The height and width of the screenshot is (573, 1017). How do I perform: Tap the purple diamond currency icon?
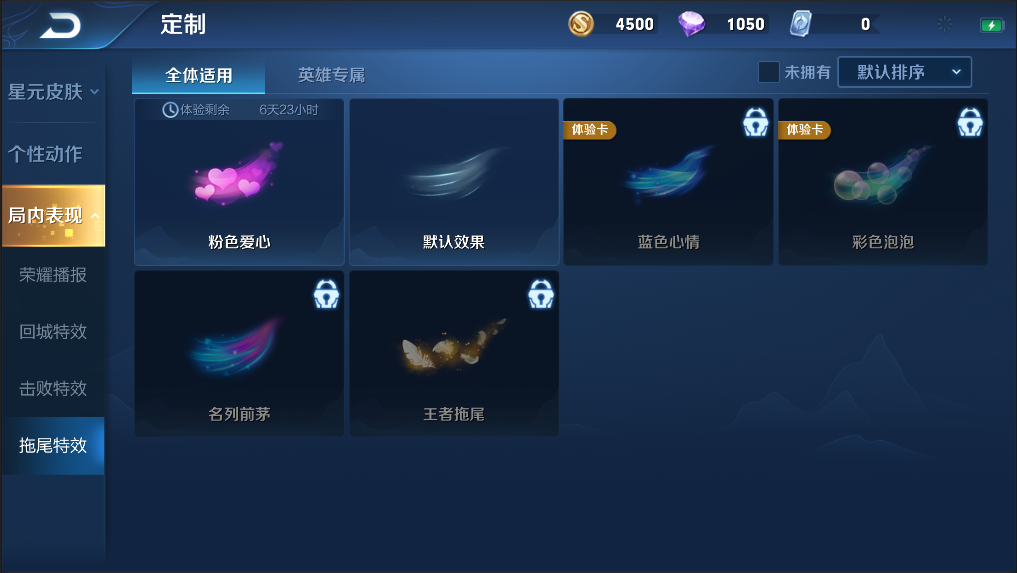[x=691, y=24]
